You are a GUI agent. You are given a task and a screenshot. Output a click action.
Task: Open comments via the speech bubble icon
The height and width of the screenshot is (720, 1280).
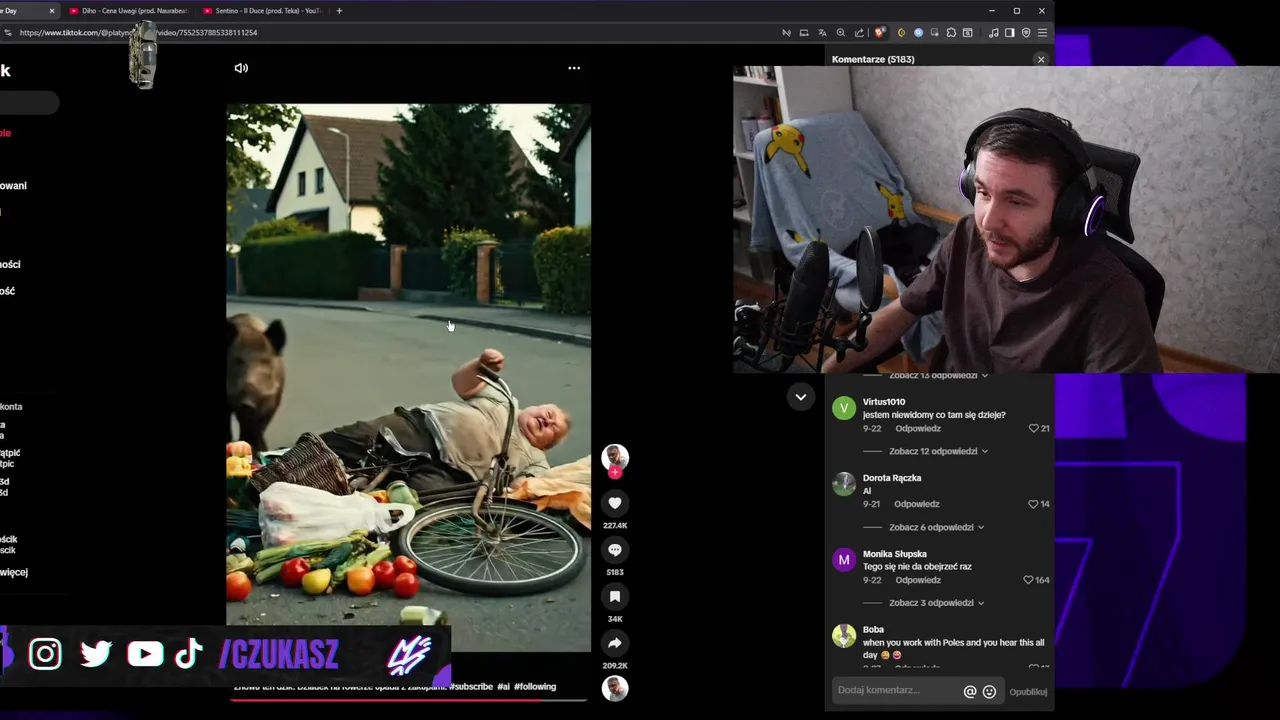[615, 550]
